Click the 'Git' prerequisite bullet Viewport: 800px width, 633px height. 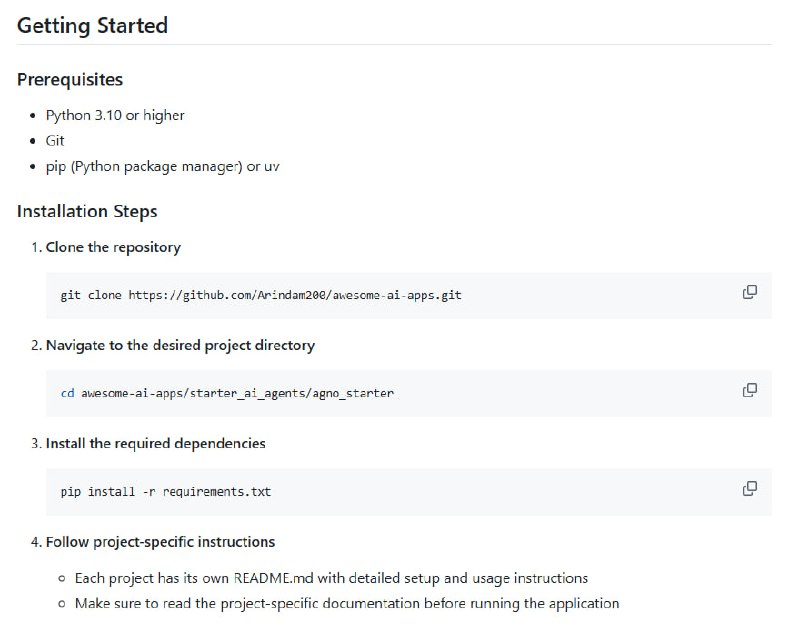pos(55,141)
